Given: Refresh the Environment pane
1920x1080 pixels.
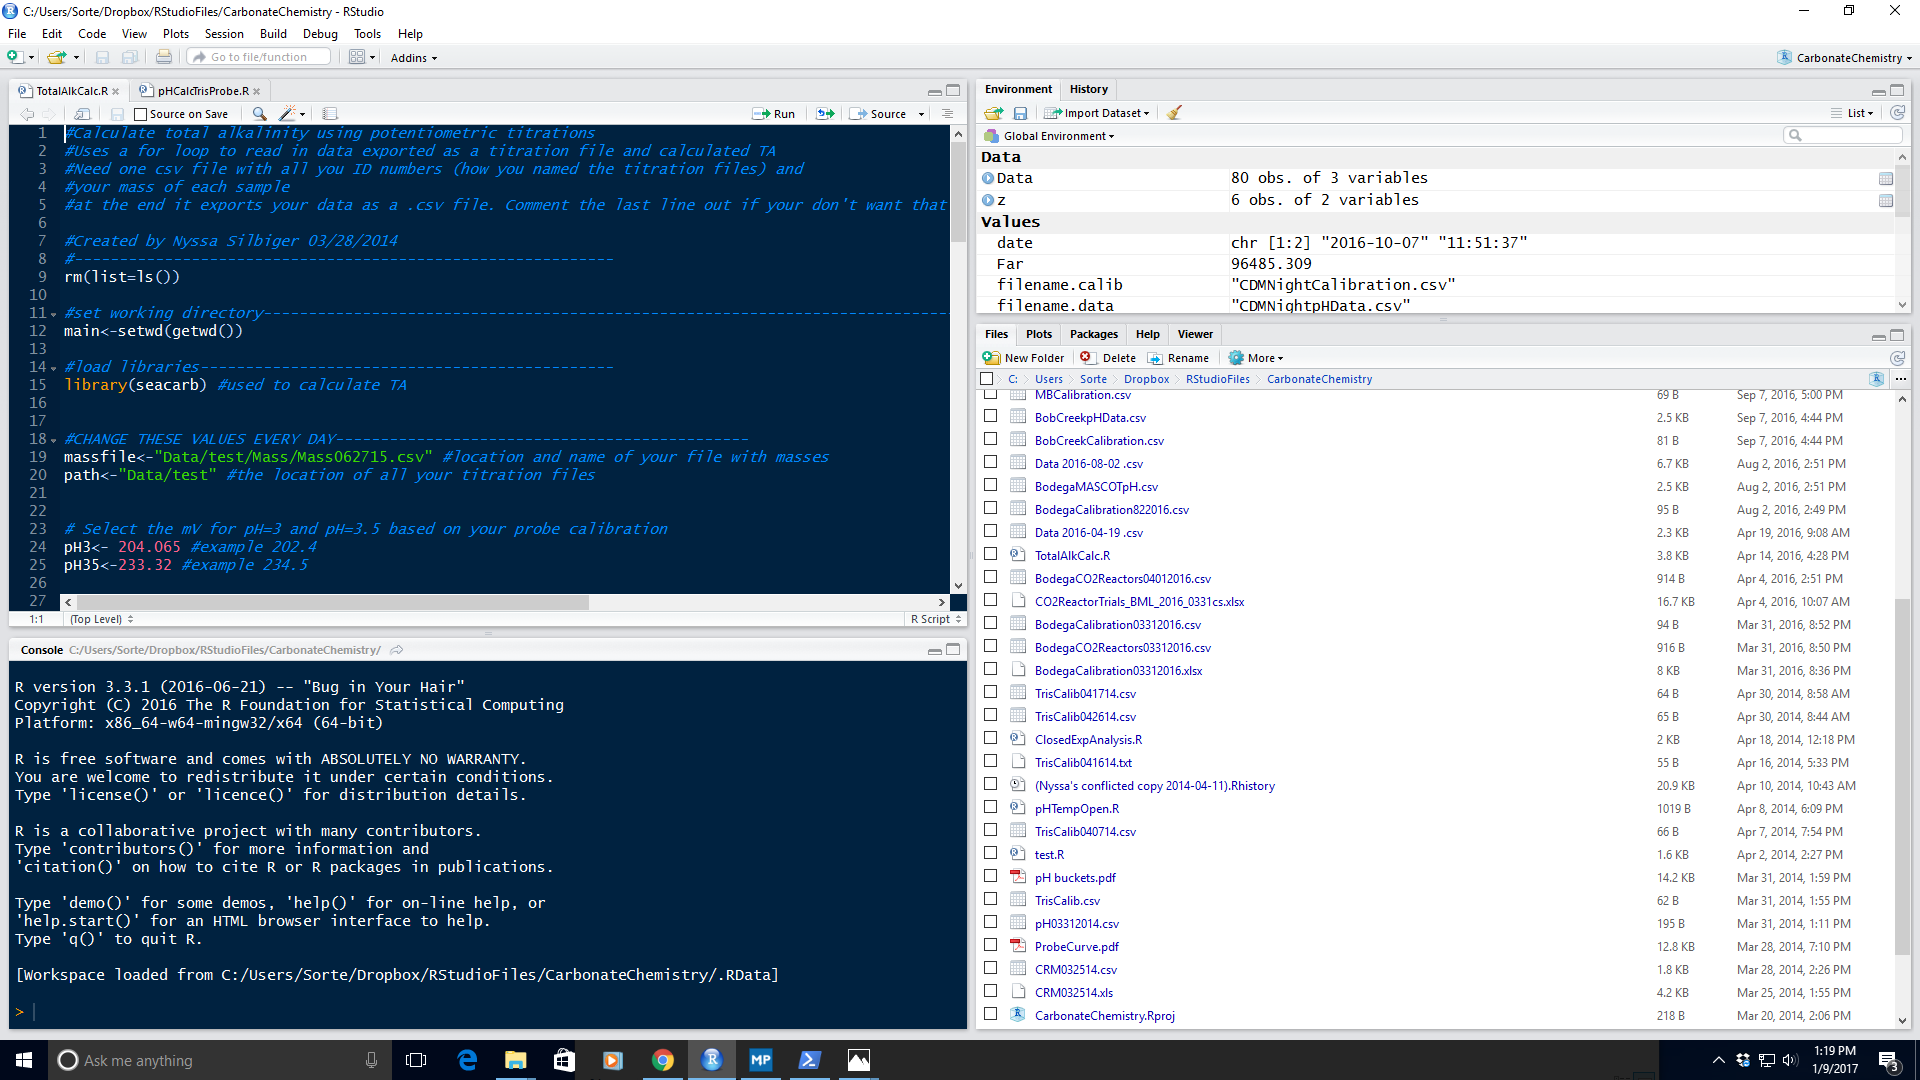Looking at the screenshot, I should [1897, 113].
